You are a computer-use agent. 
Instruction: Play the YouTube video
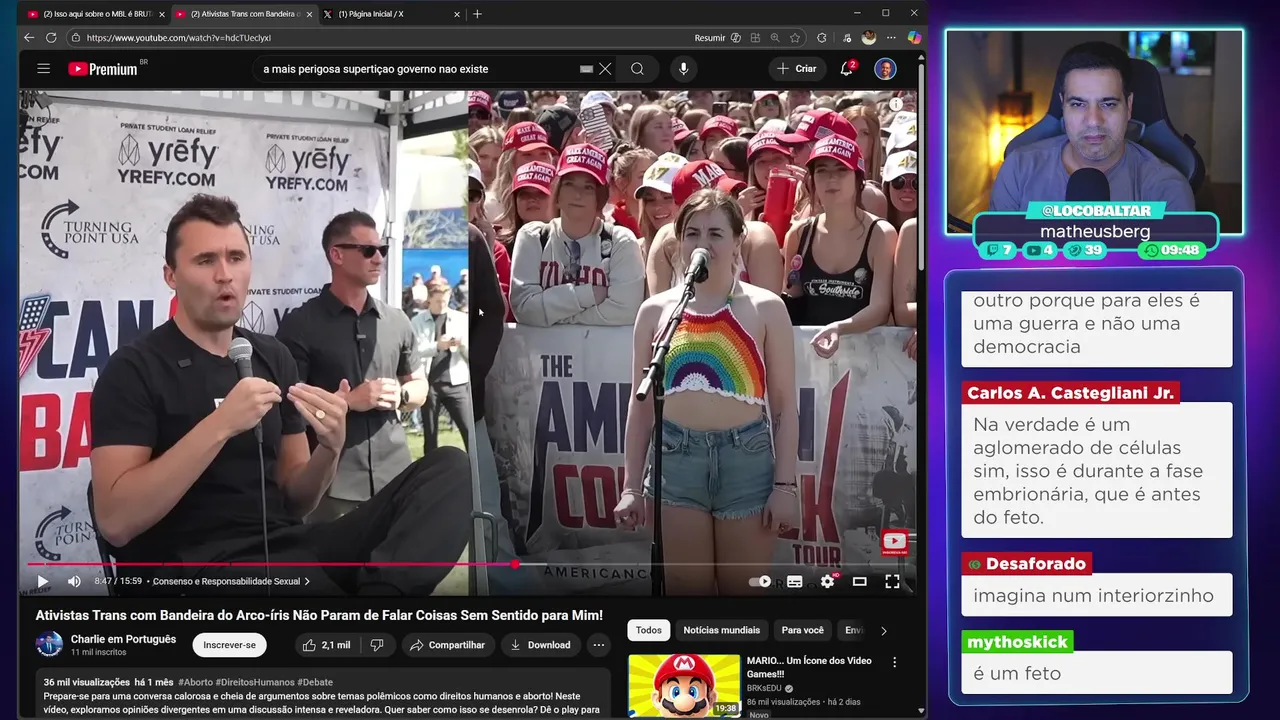coord(42,581)
